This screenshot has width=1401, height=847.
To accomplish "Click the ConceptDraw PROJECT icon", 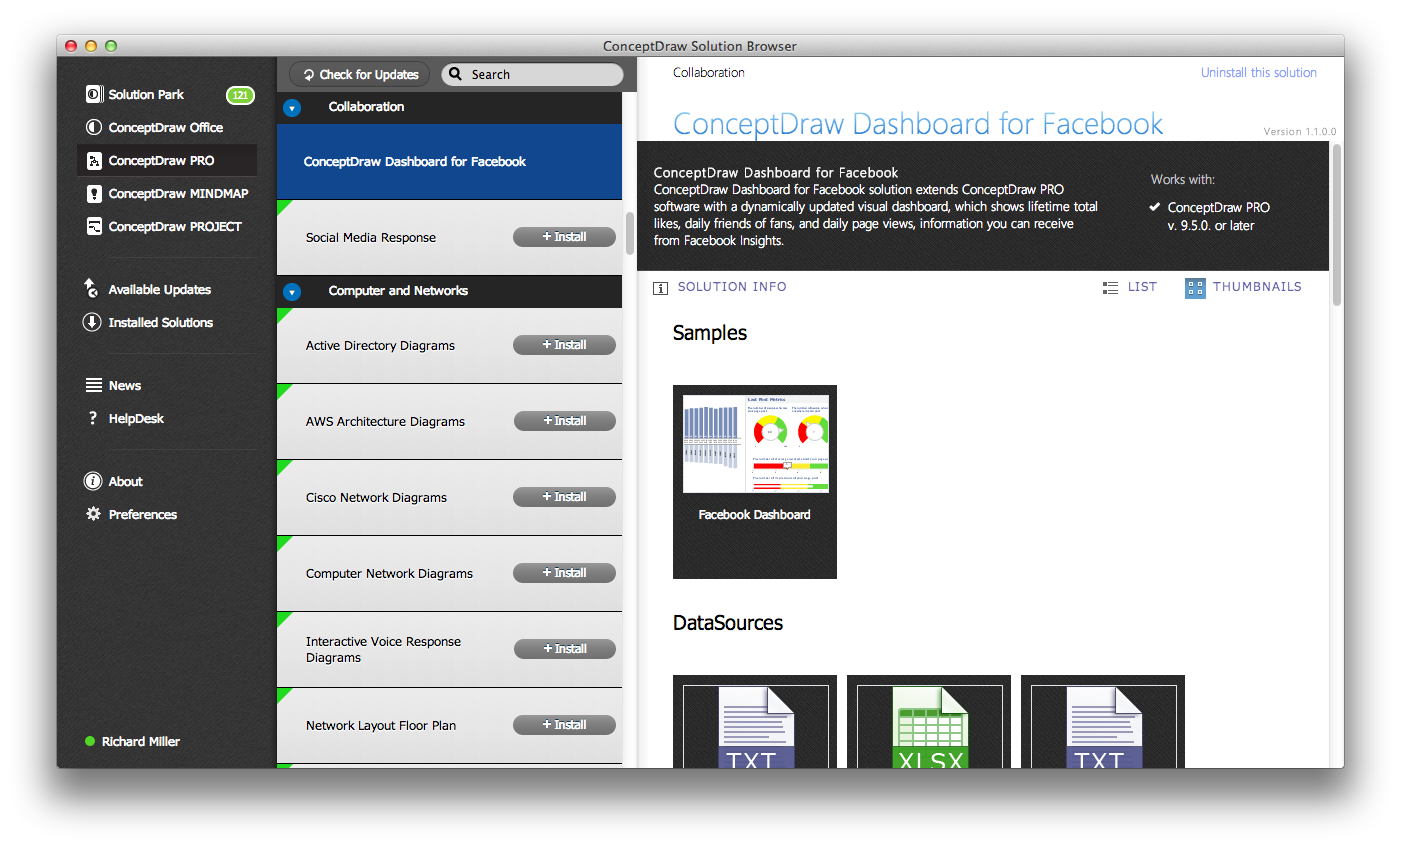I will (94, 226).
